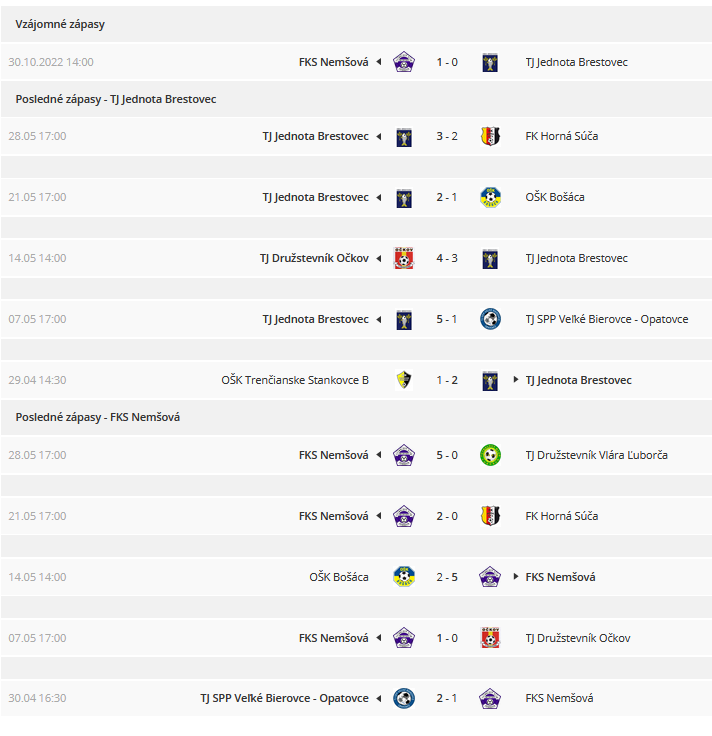Click FKS Nemšová crest in 30.10.2022 match

(404, 62)
